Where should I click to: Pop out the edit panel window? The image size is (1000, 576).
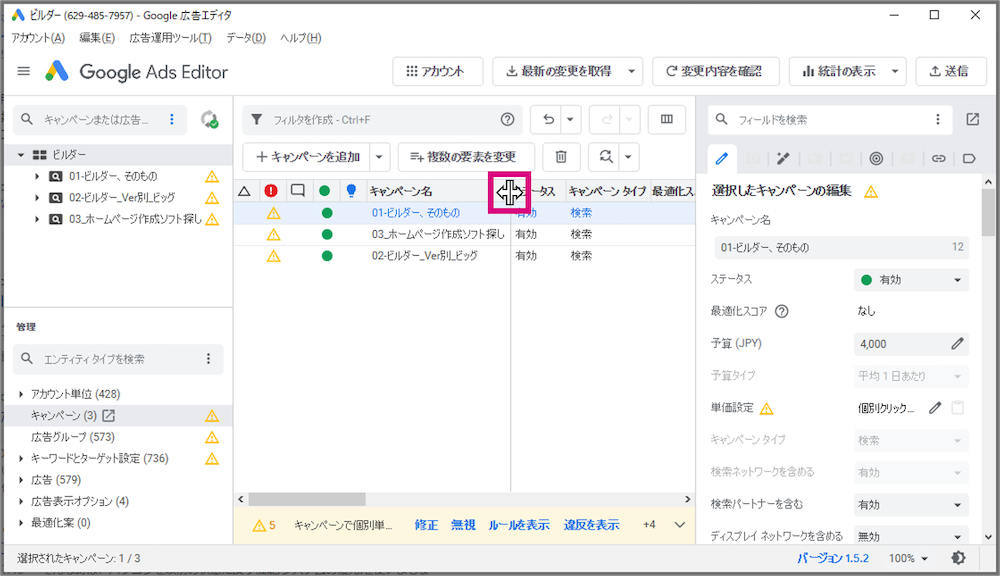(x=973, y=119)
